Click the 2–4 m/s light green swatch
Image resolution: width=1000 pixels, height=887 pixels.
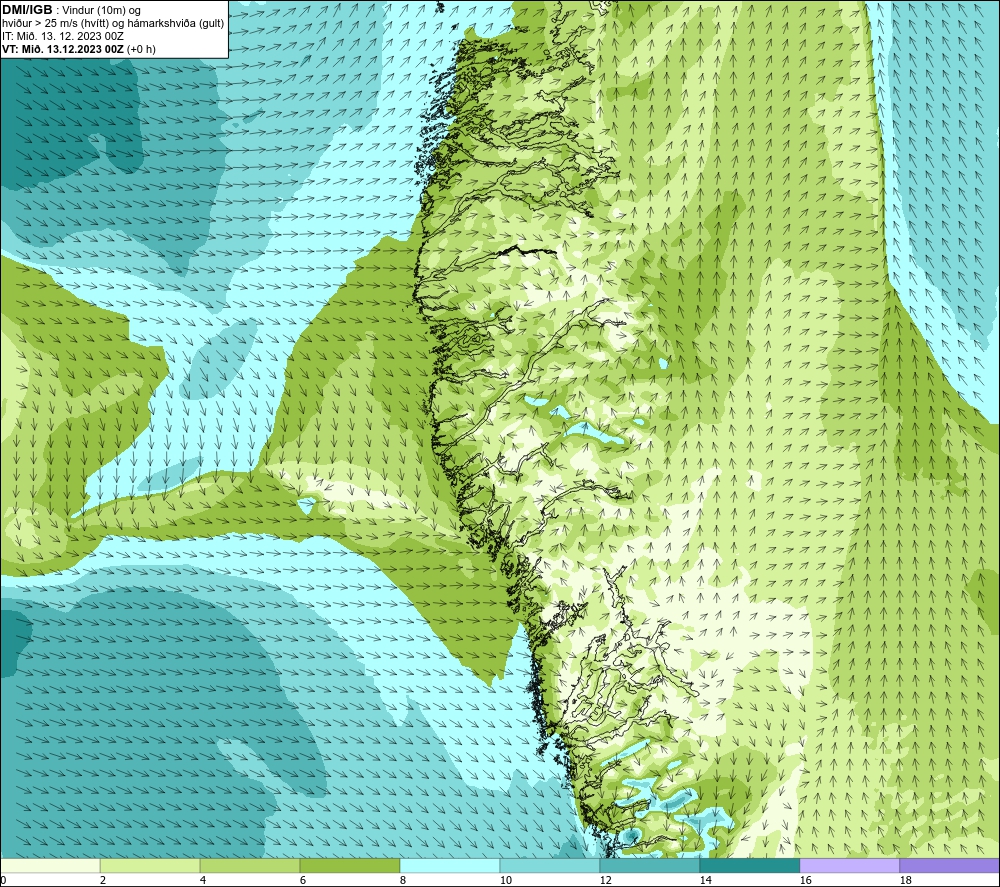(x=150, y=865)
